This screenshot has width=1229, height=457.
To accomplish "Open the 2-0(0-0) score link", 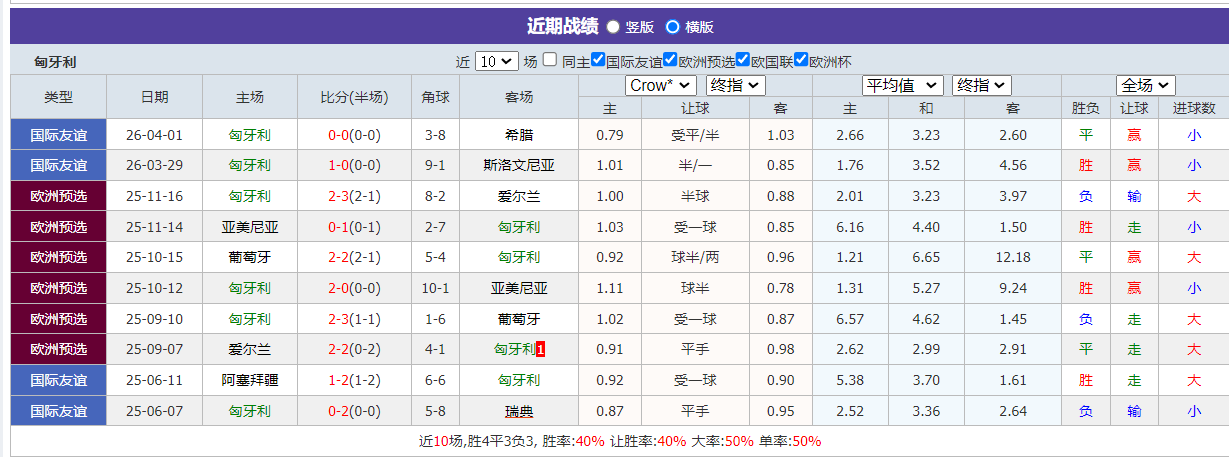I will pyautogui.click(x=354, y=288).
